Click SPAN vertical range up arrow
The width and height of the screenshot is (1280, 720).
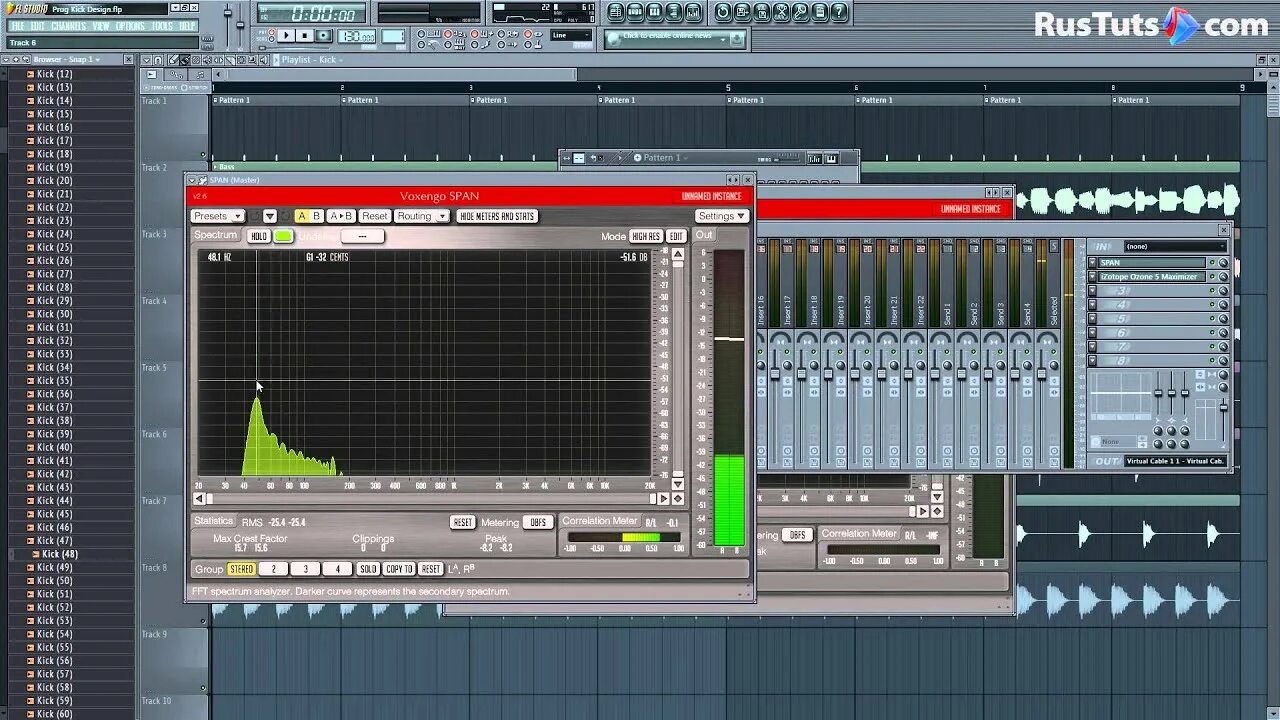pos(677,254)
